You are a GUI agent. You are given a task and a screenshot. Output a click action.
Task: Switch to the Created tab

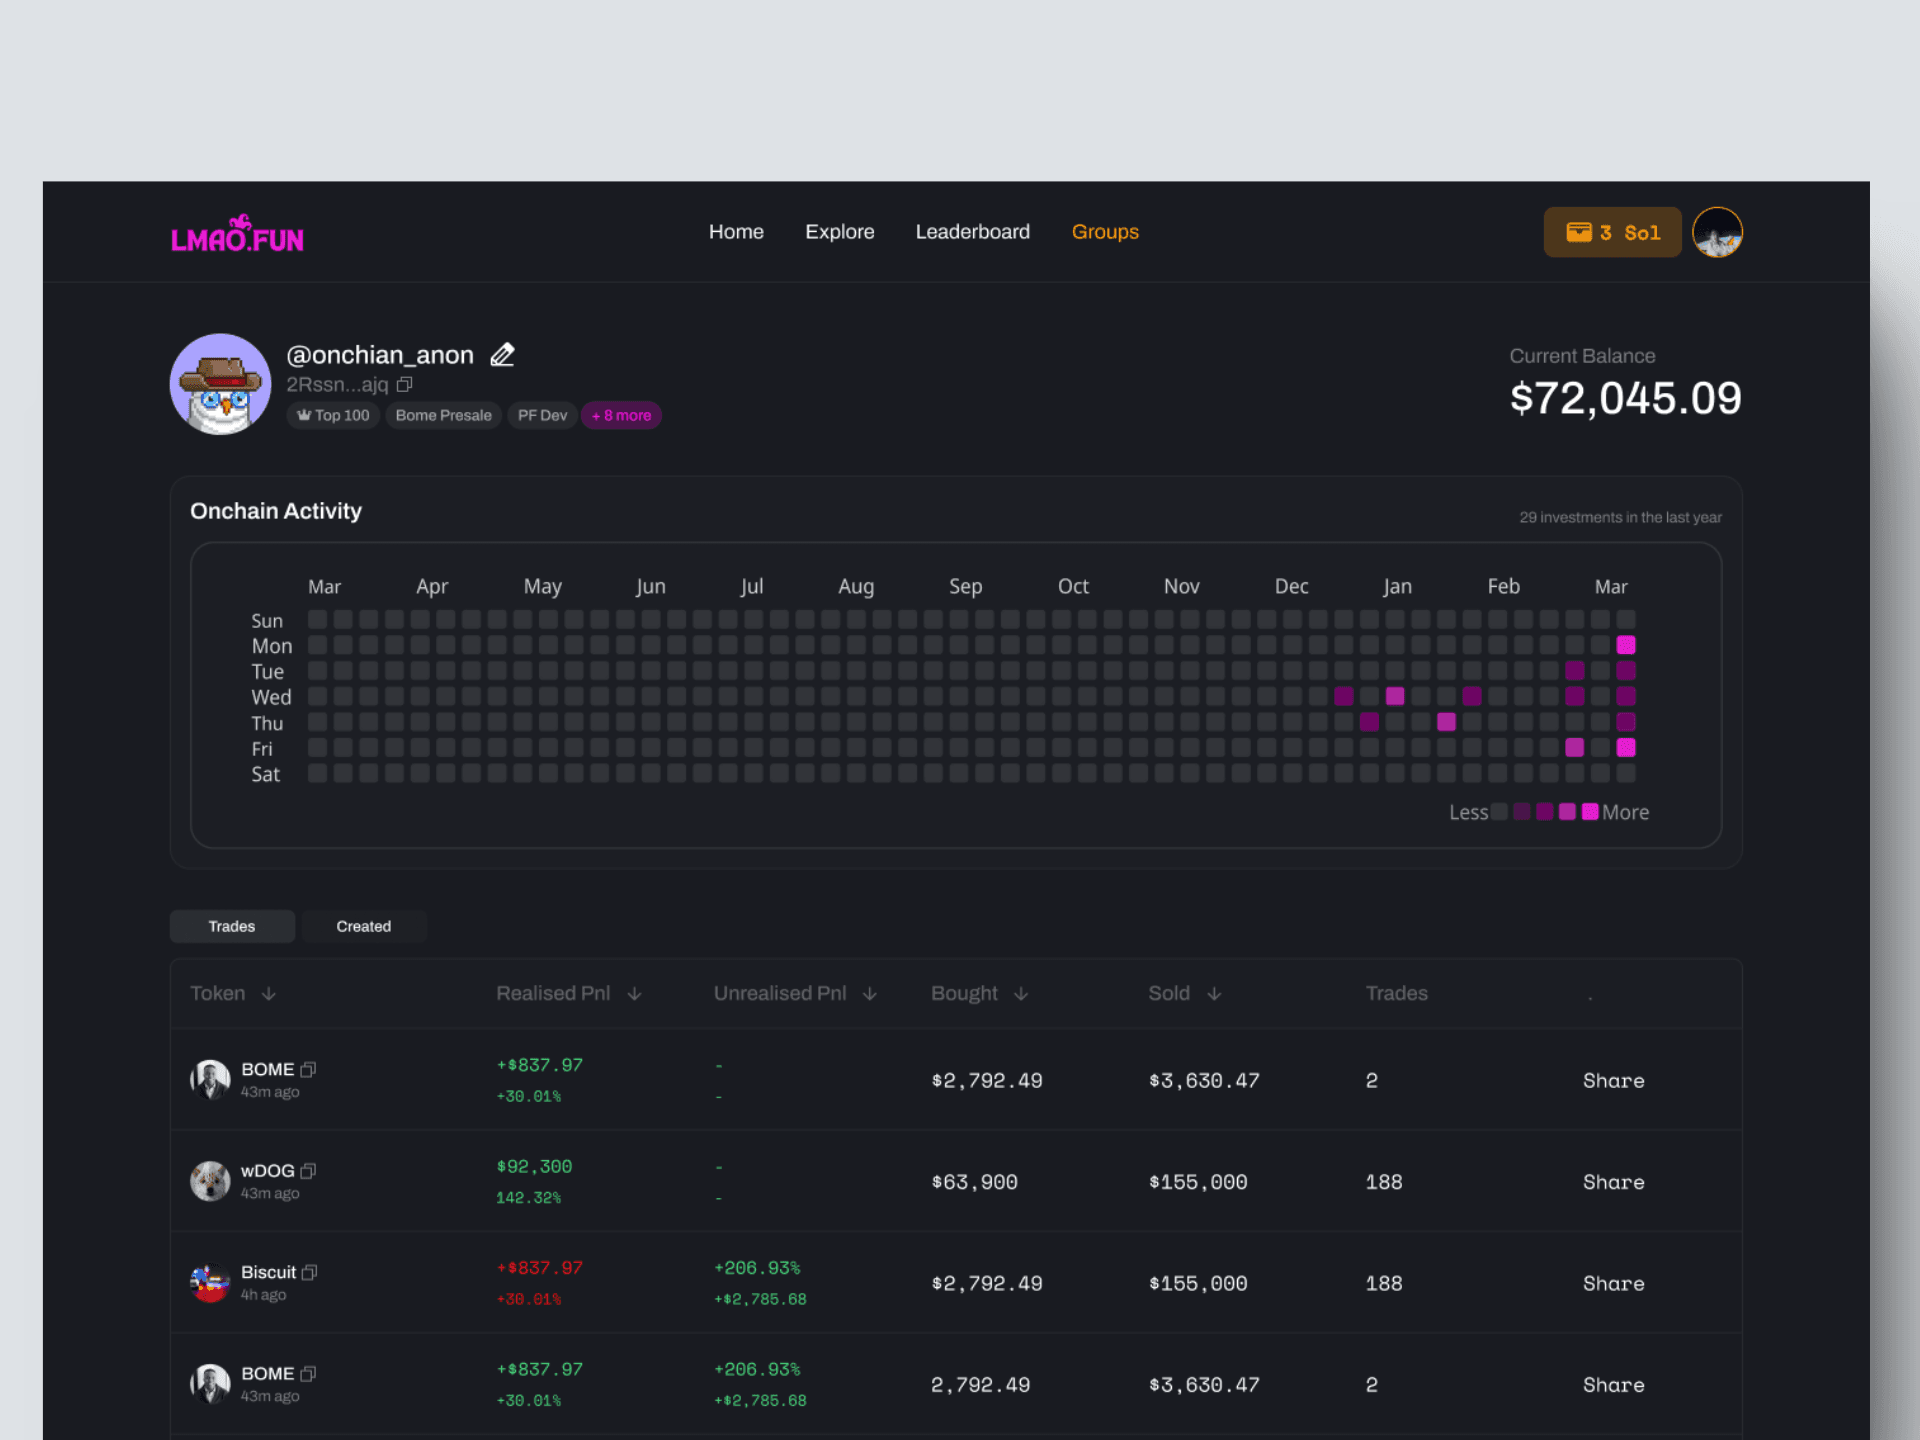tap(363, 926)
